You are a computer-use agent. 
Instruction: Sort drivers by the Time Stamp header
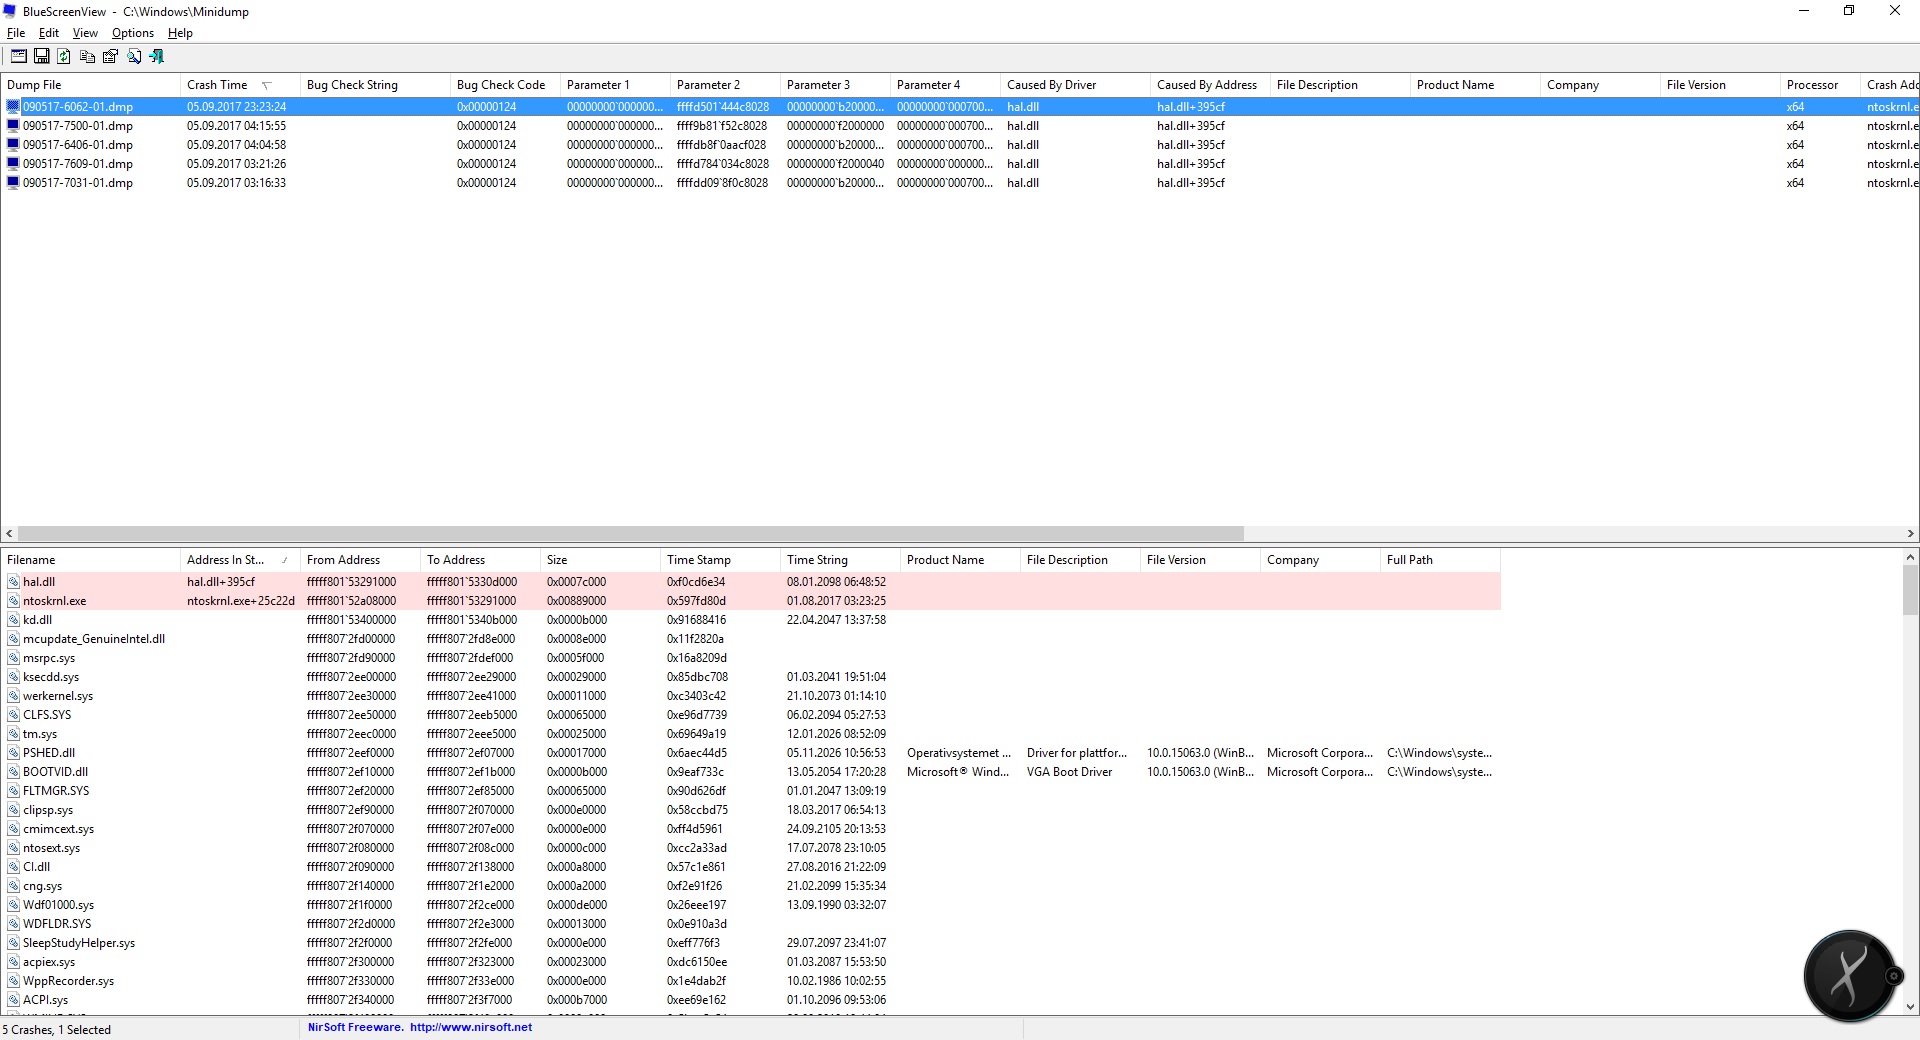tap(720, 560)
